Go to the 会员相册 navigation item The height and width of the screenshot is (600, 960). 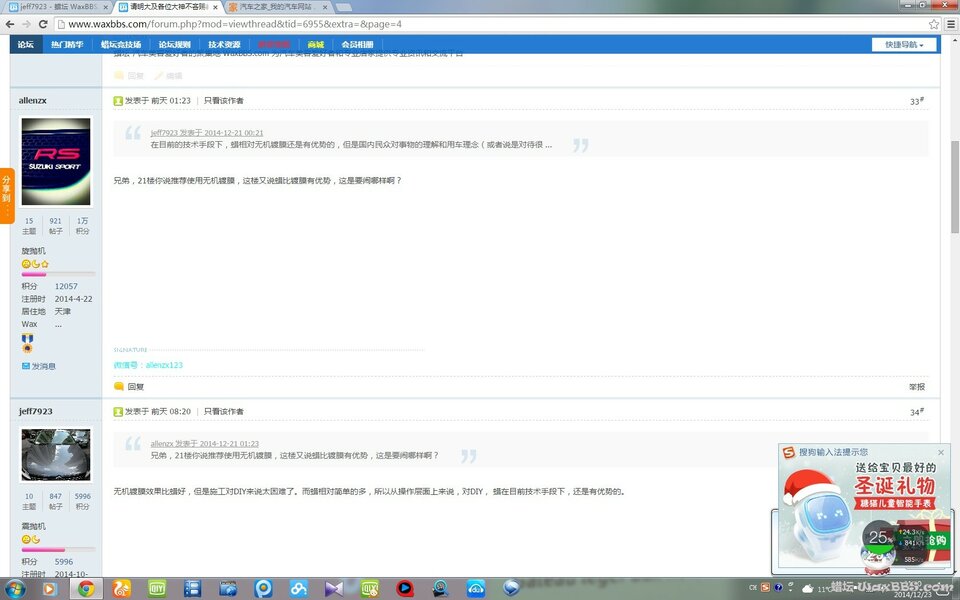pos(357,45)
